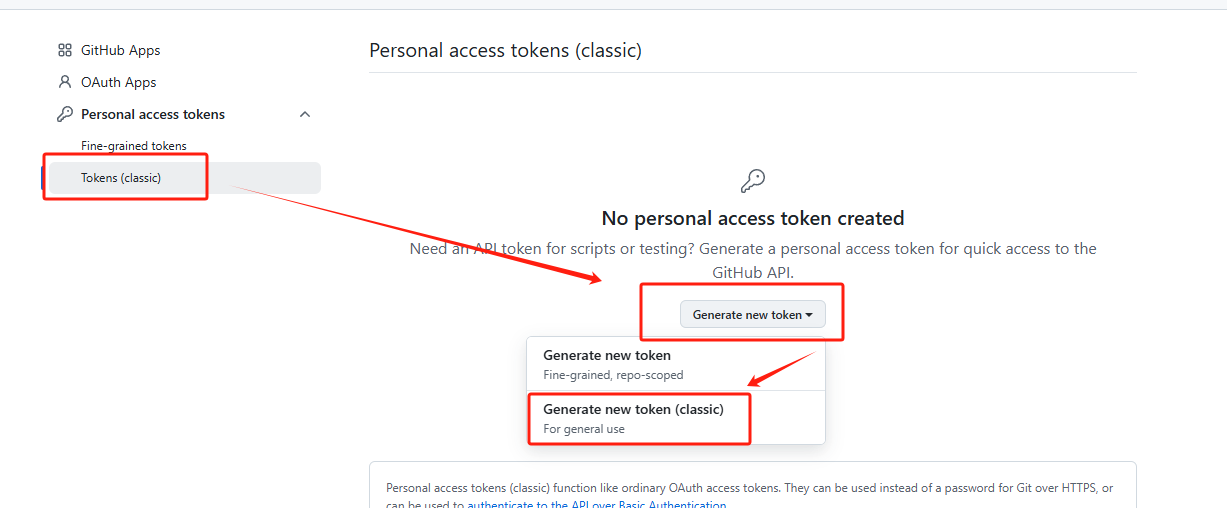Click the paragraph about ordinary OAuth access tokens
The width and height of the screenshot is (1227, 508).
(749, 488)
